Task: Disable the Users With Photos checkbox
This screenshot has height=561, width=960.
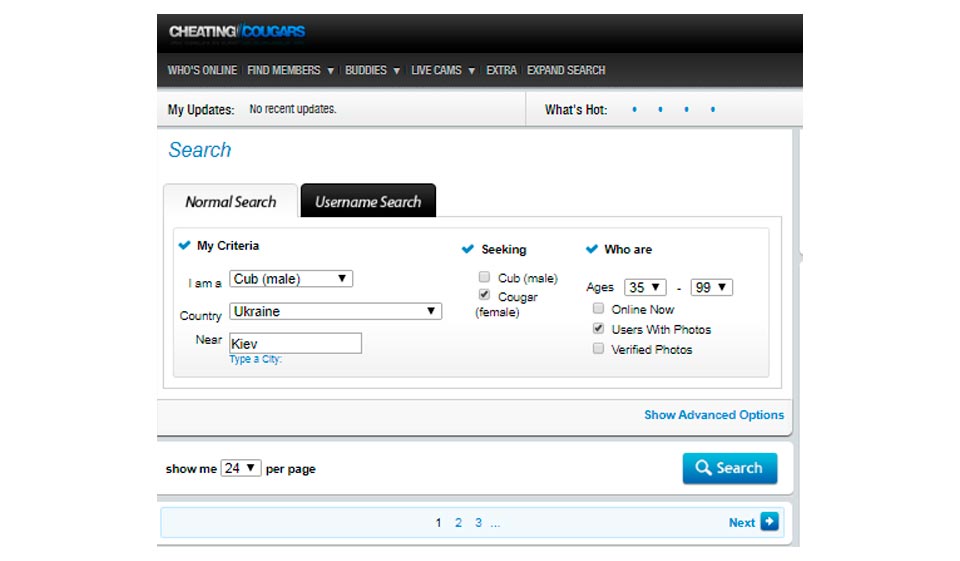Action: coord(598,329)
